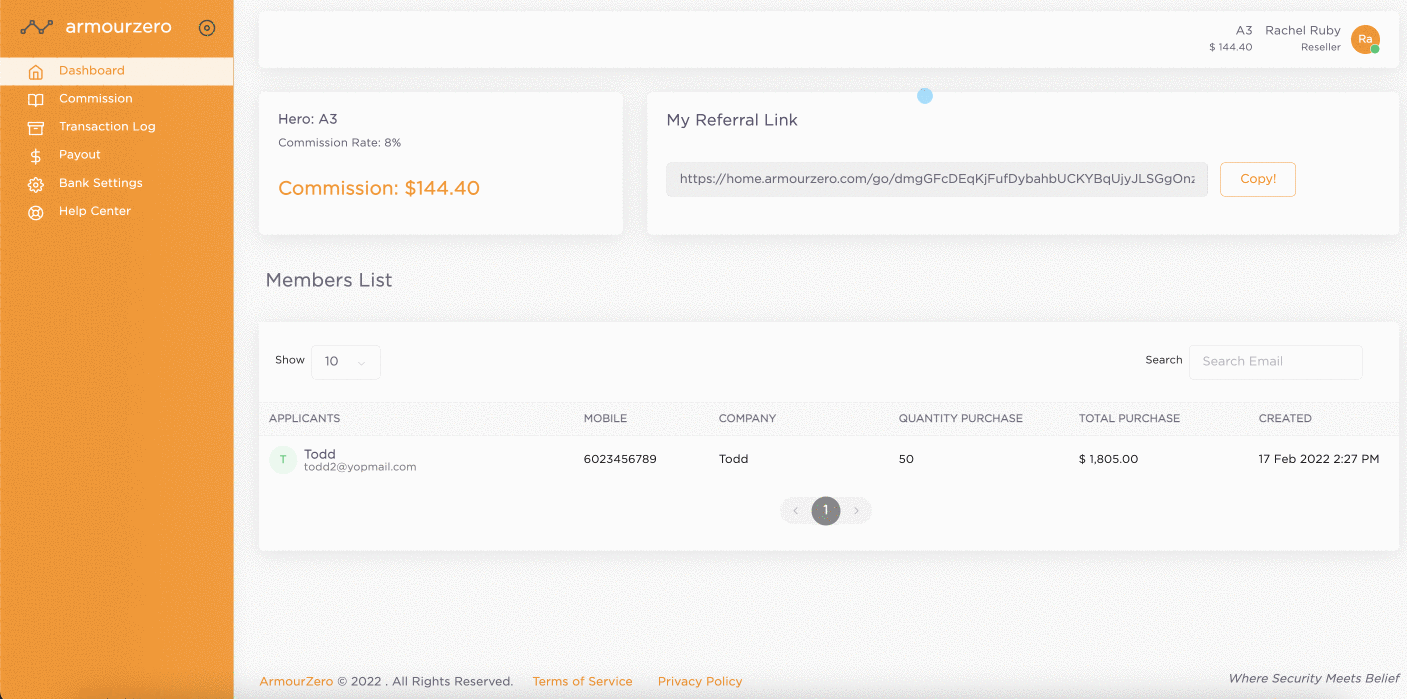Open the Payout menu item
Viewport: 1407px width, 699px height.
(x=117, y=155)
